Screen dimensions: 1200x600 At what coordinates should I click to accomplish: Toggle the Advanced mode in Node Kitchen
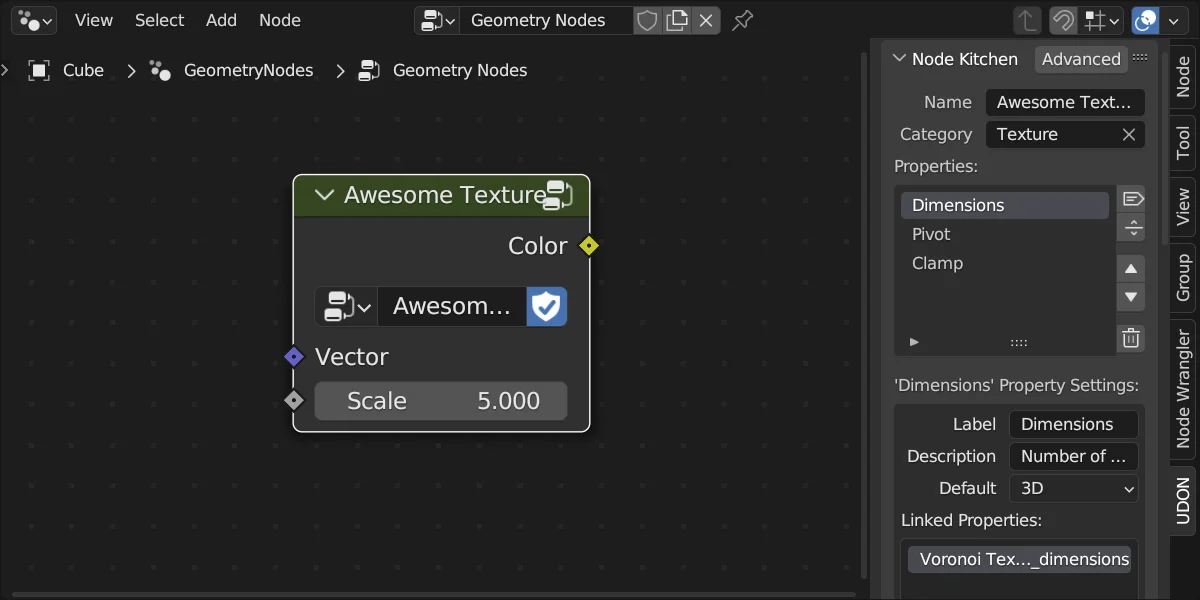pos(1081,59)
